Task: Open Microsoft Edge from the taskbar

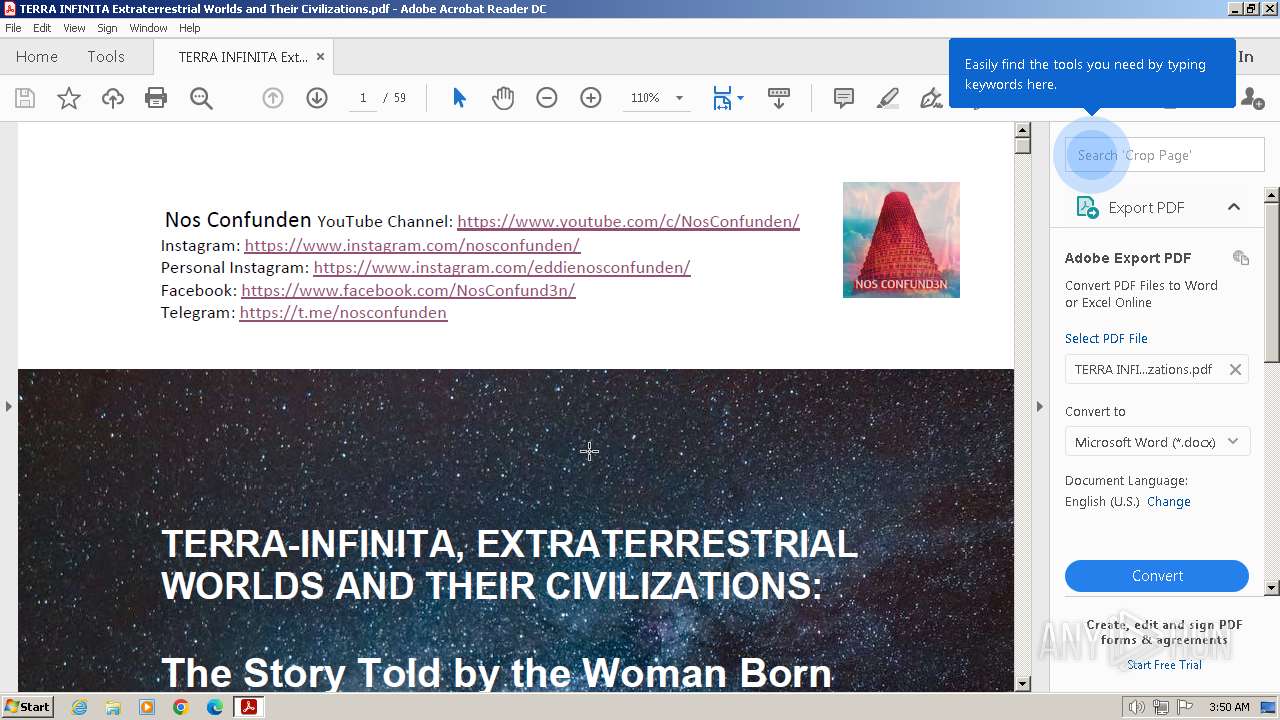Action: pos(214,707)
